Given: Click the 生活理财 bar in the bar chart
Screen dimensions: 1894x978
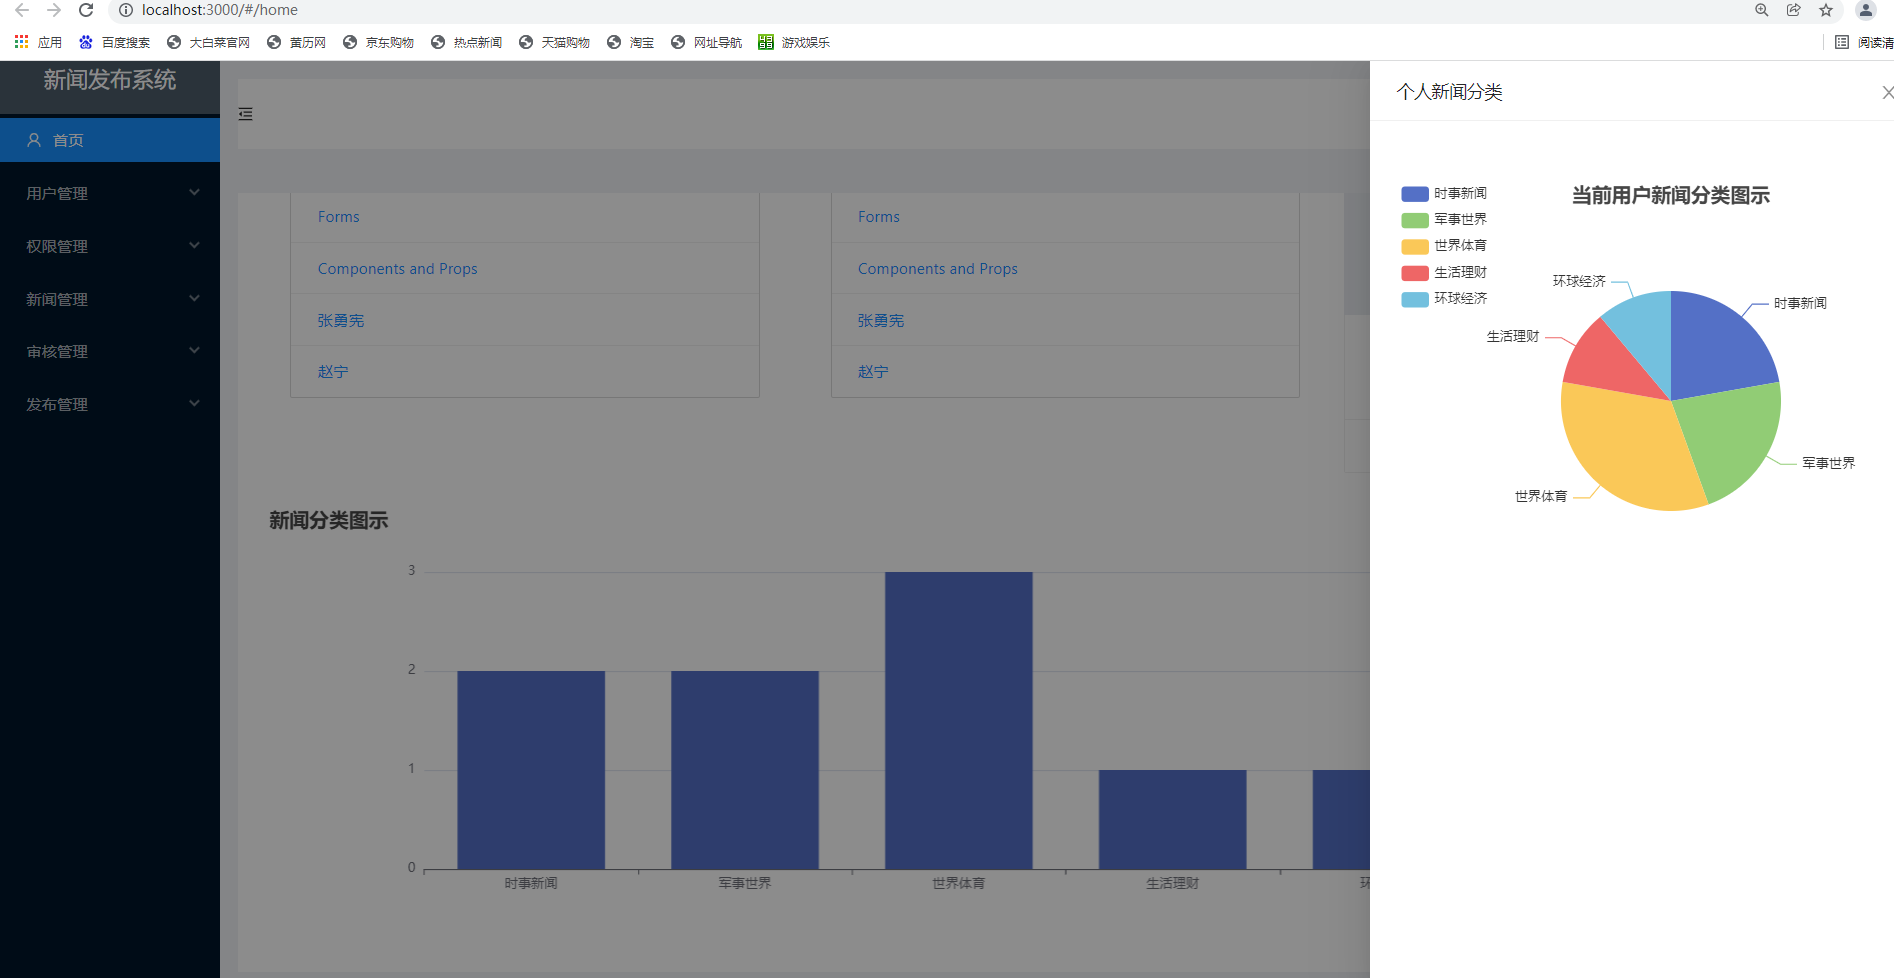Looking at the screenshot, I should coord(1173,819).
